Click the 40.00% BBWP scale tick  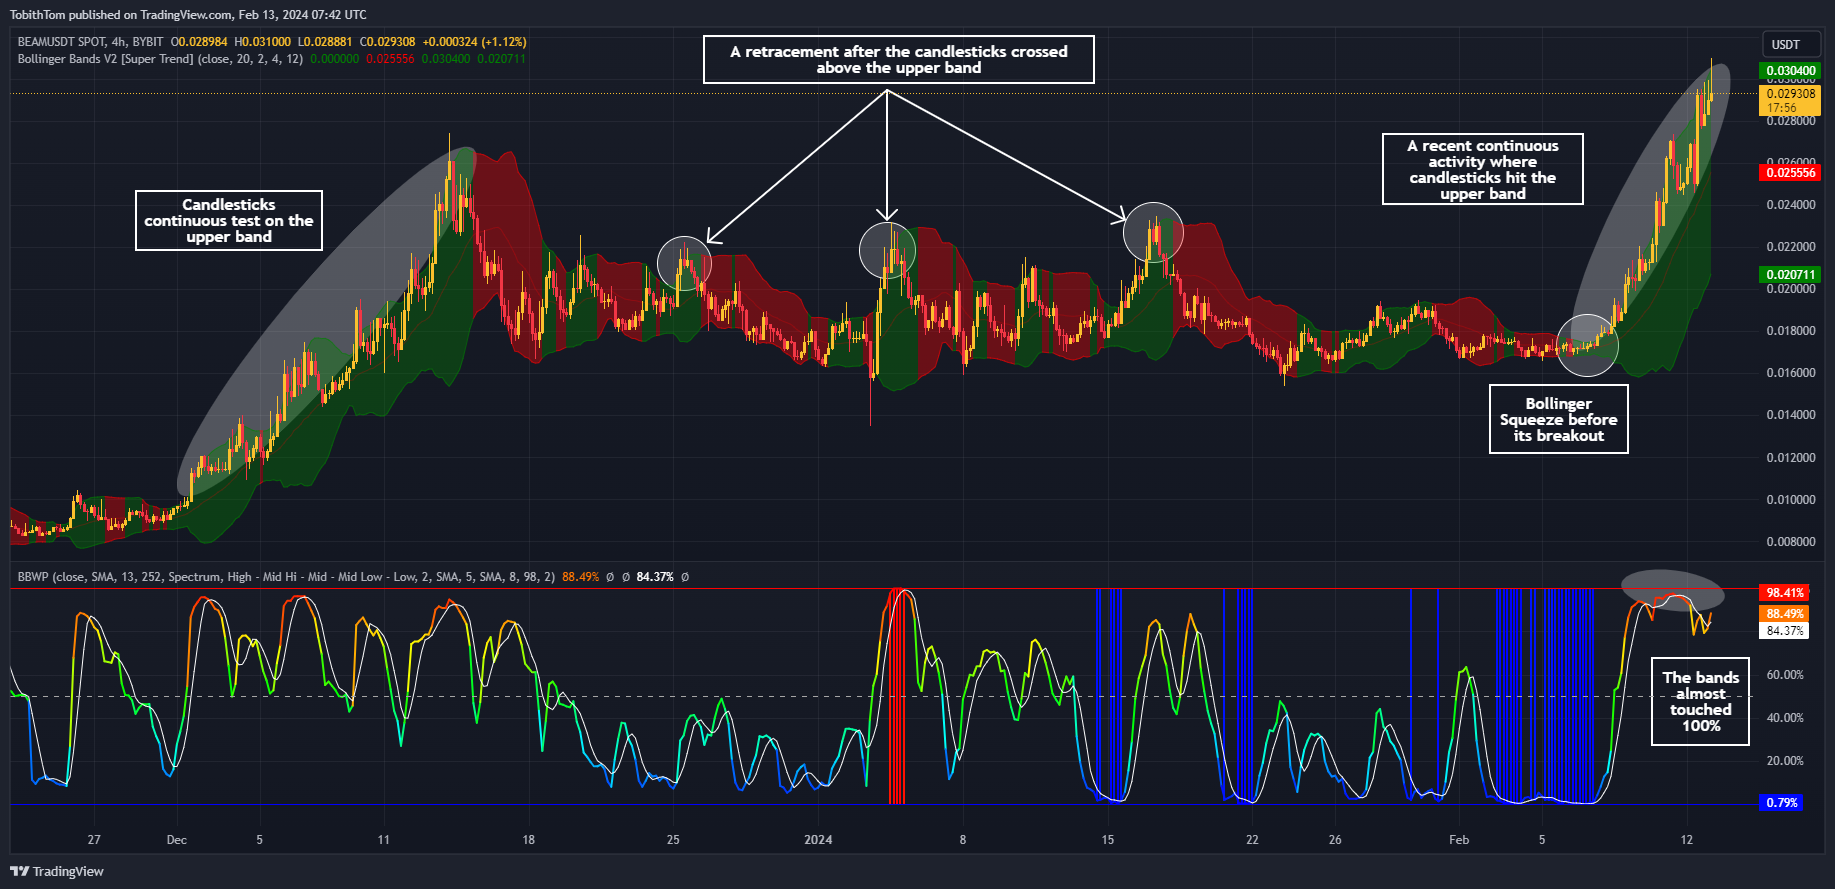tap(1785, 718)
